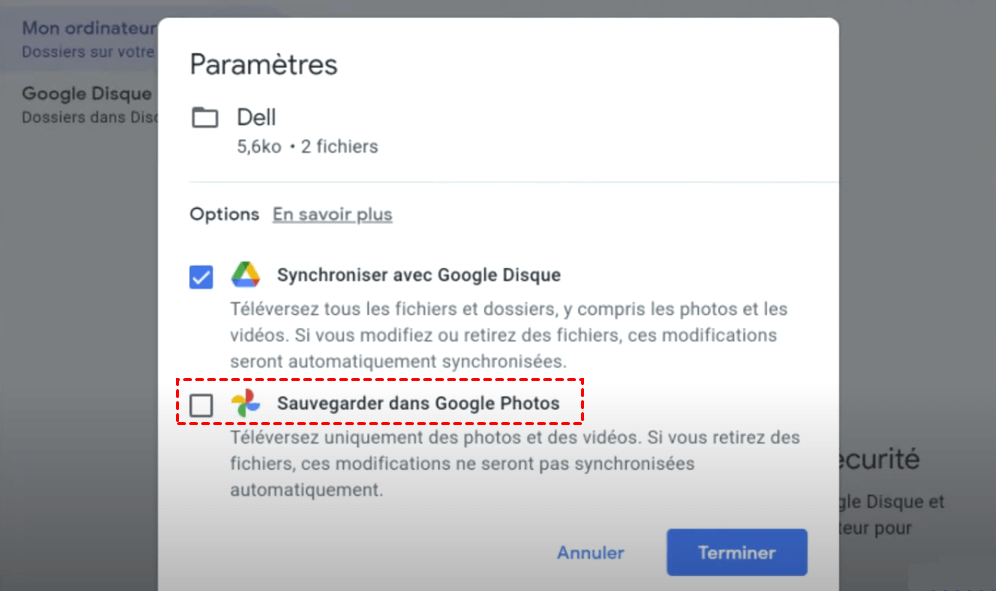Click the Google Photos backup description text

pos(514,464)
